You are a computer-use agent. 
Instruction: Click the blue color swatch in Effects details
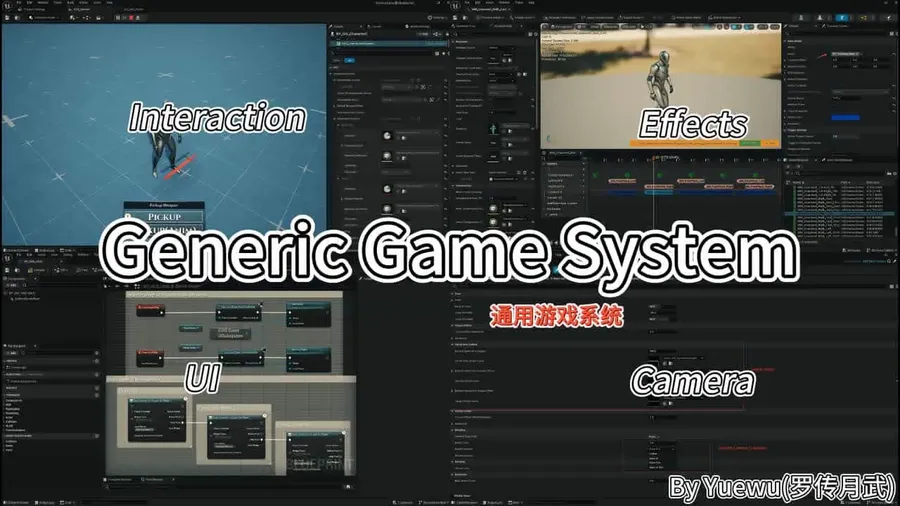click(x=845, y=118)
